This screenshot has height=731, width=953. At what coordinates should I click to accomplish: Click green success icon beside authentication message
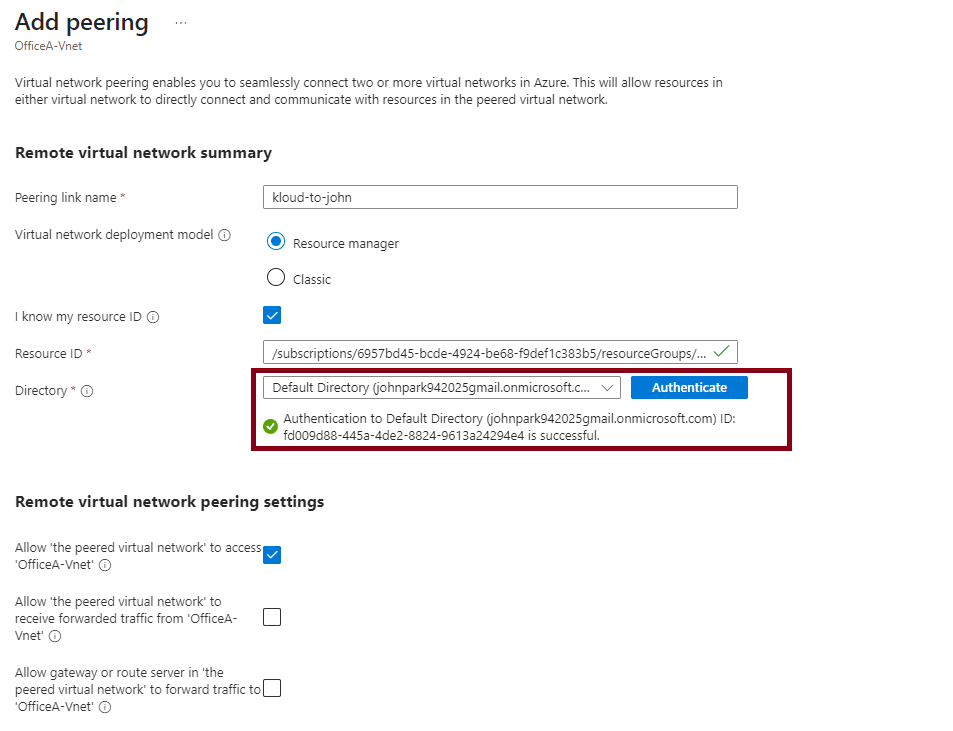tap(270, 427)
